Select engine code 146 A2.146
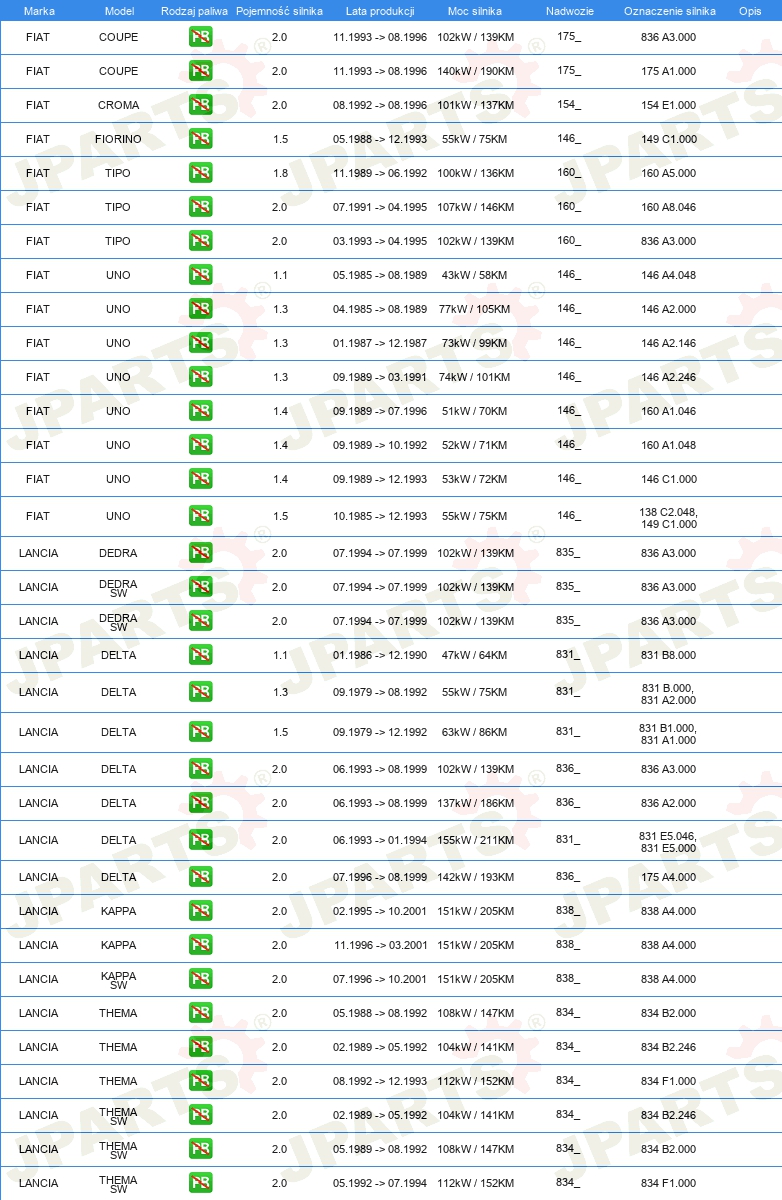The width and height of the screenshot is (782, 1200). [669, 343]
